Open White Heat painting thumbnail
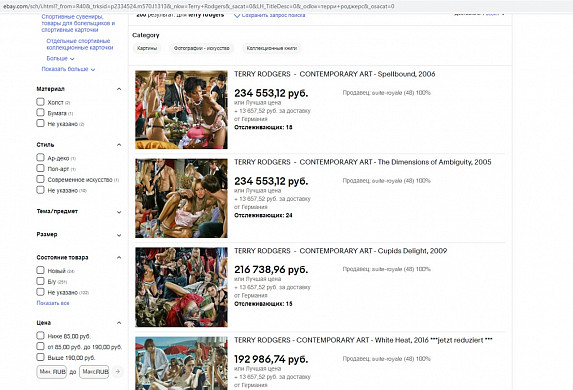The image size is (573, 390). click(x=181, y=363)
